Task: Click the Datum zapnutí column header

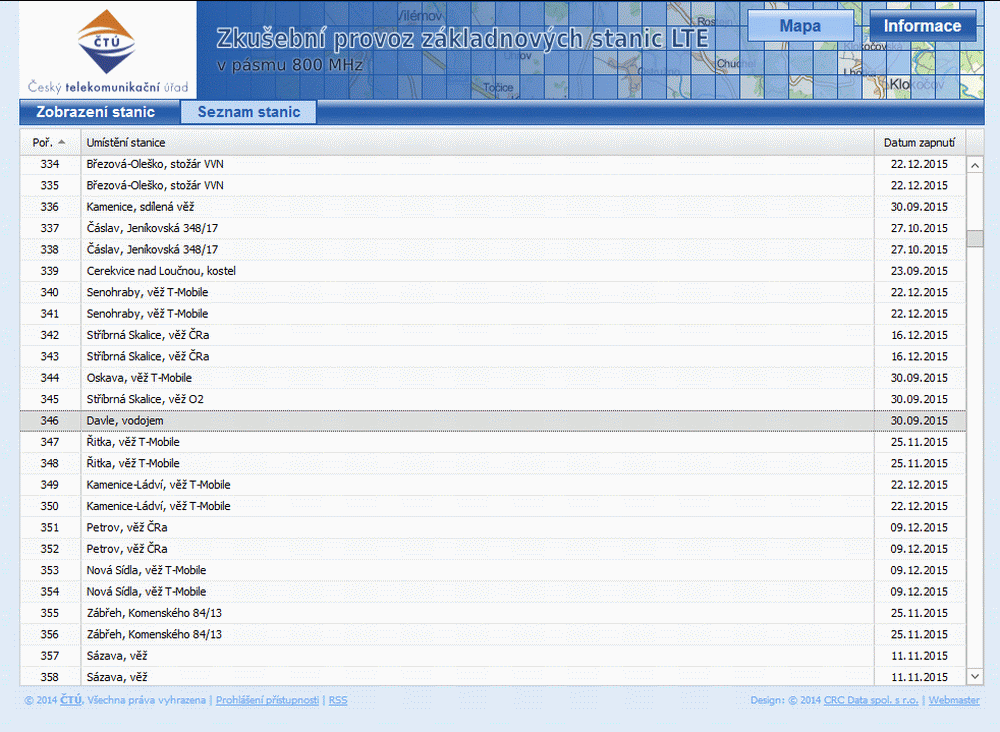Action: pyautogui.click(x=920, y=143)
